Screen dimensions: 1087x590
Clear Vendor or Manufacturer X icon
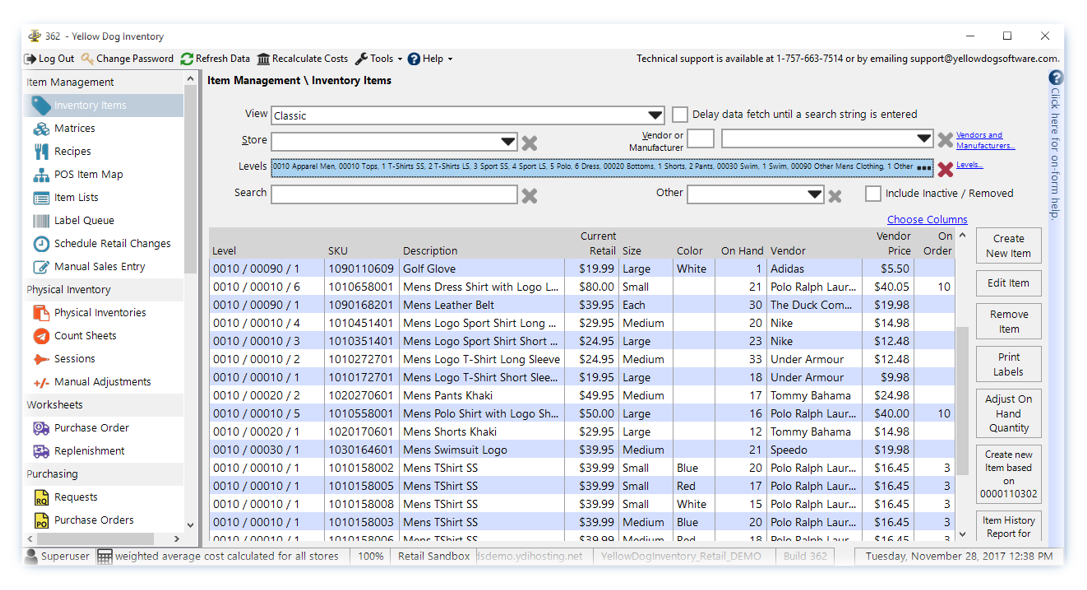(945, 140)
